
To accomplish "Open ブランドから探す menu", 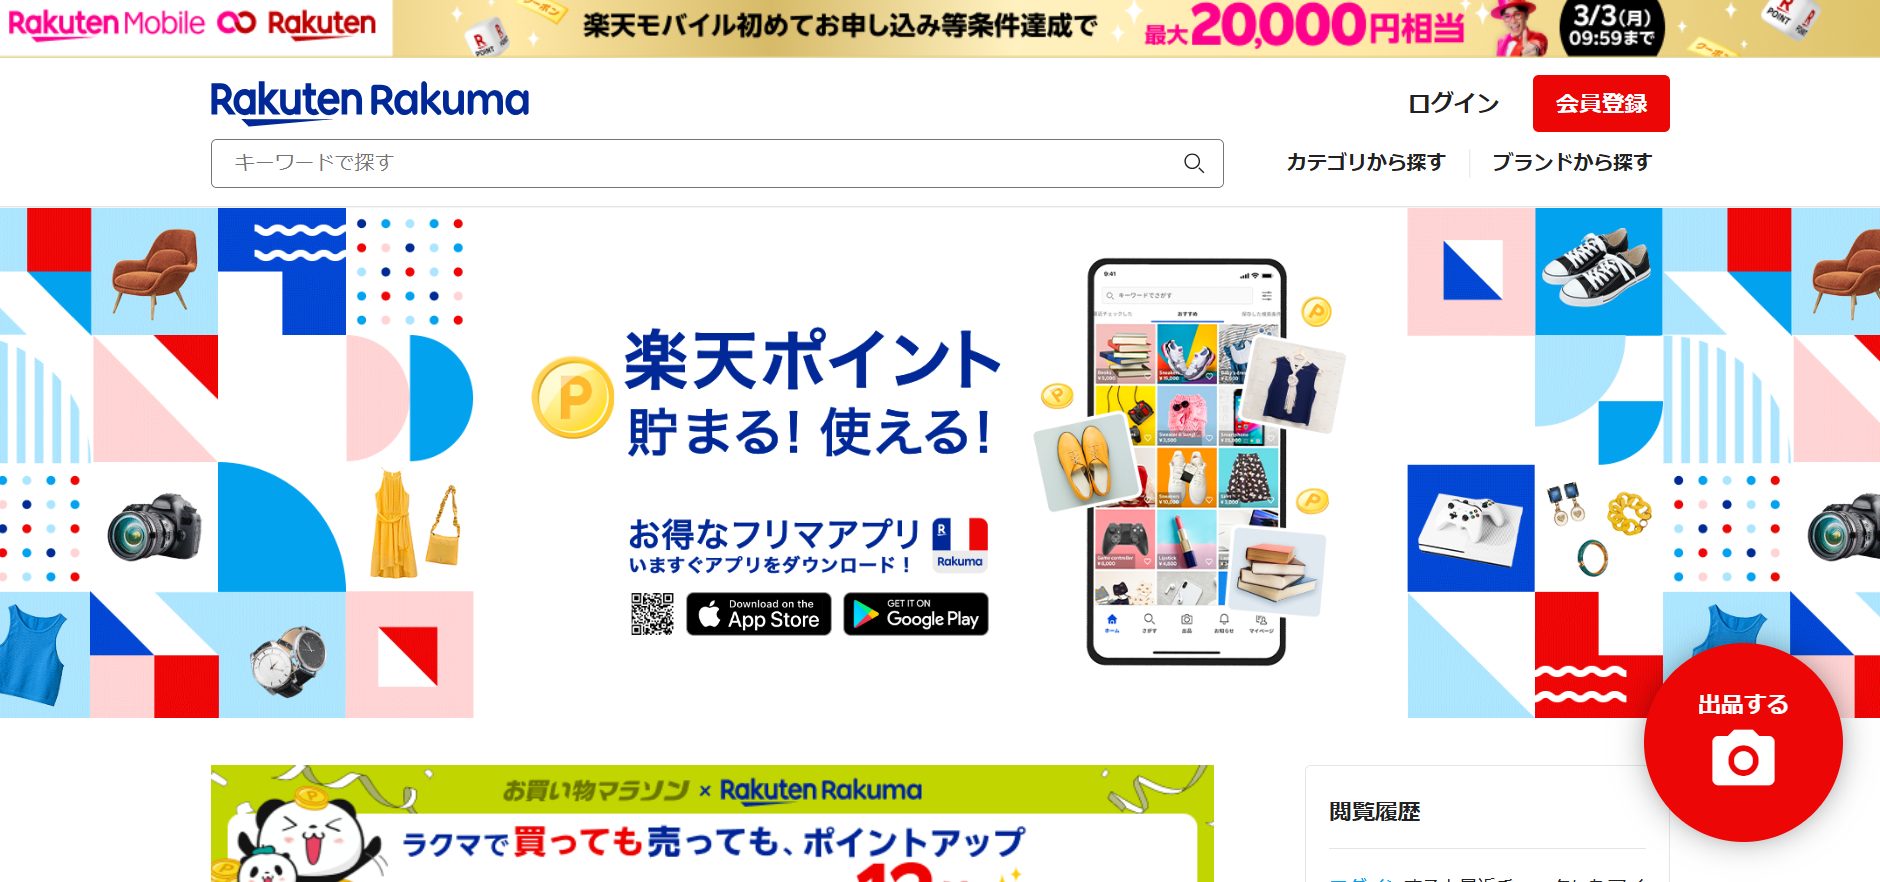I will [x=1572, y=162].
